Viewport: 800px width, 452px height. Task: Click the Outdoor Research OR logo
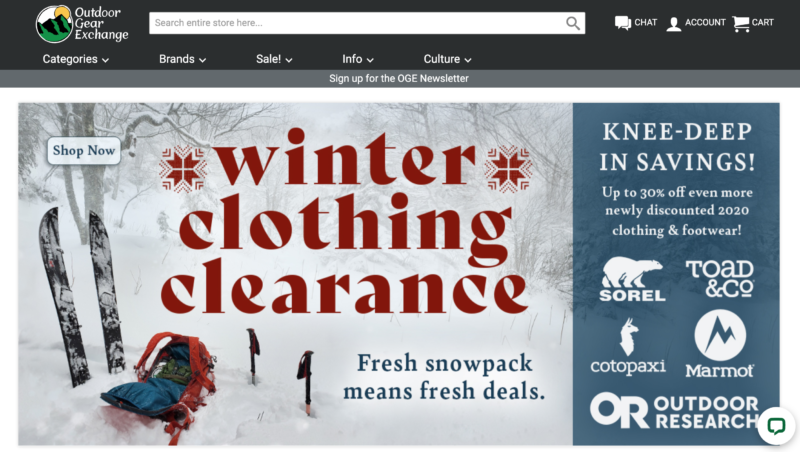click(x=674, y=411)
